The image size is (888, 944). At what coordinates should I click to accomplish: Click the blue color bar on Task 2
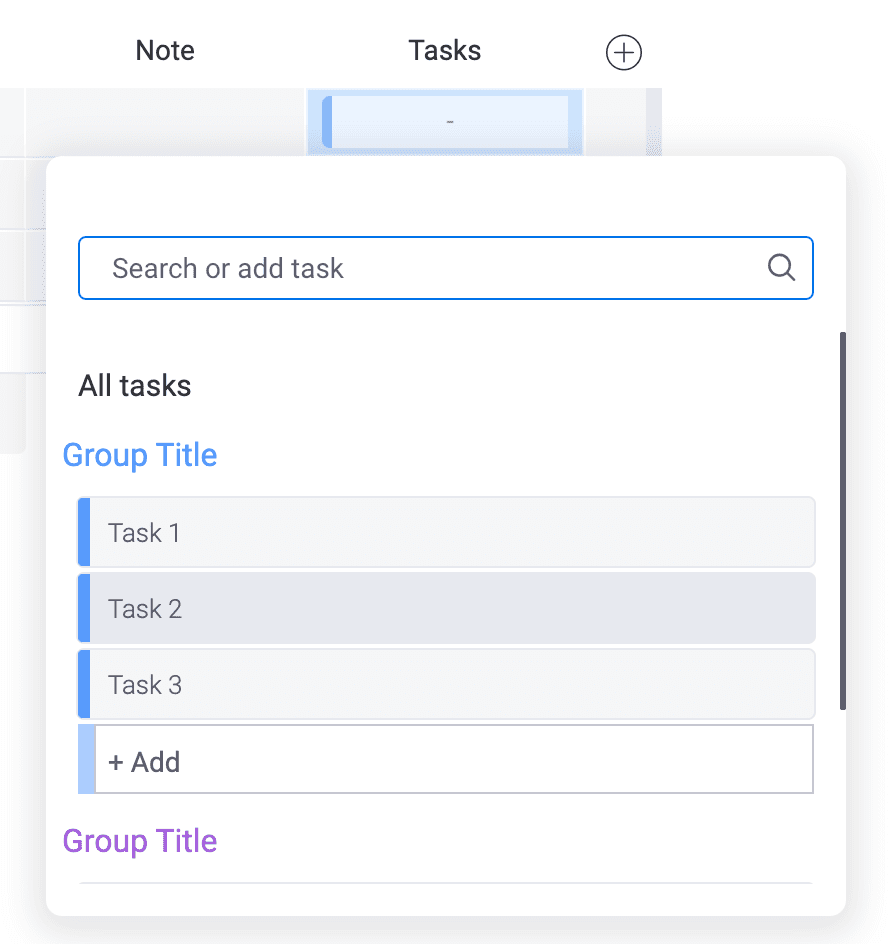(x=84, y=608)
